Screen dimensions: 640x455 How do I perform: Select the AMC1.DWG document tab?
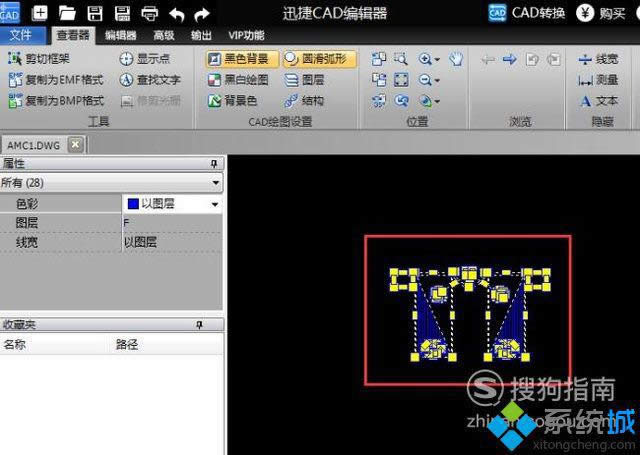click(x=33, y=145)
